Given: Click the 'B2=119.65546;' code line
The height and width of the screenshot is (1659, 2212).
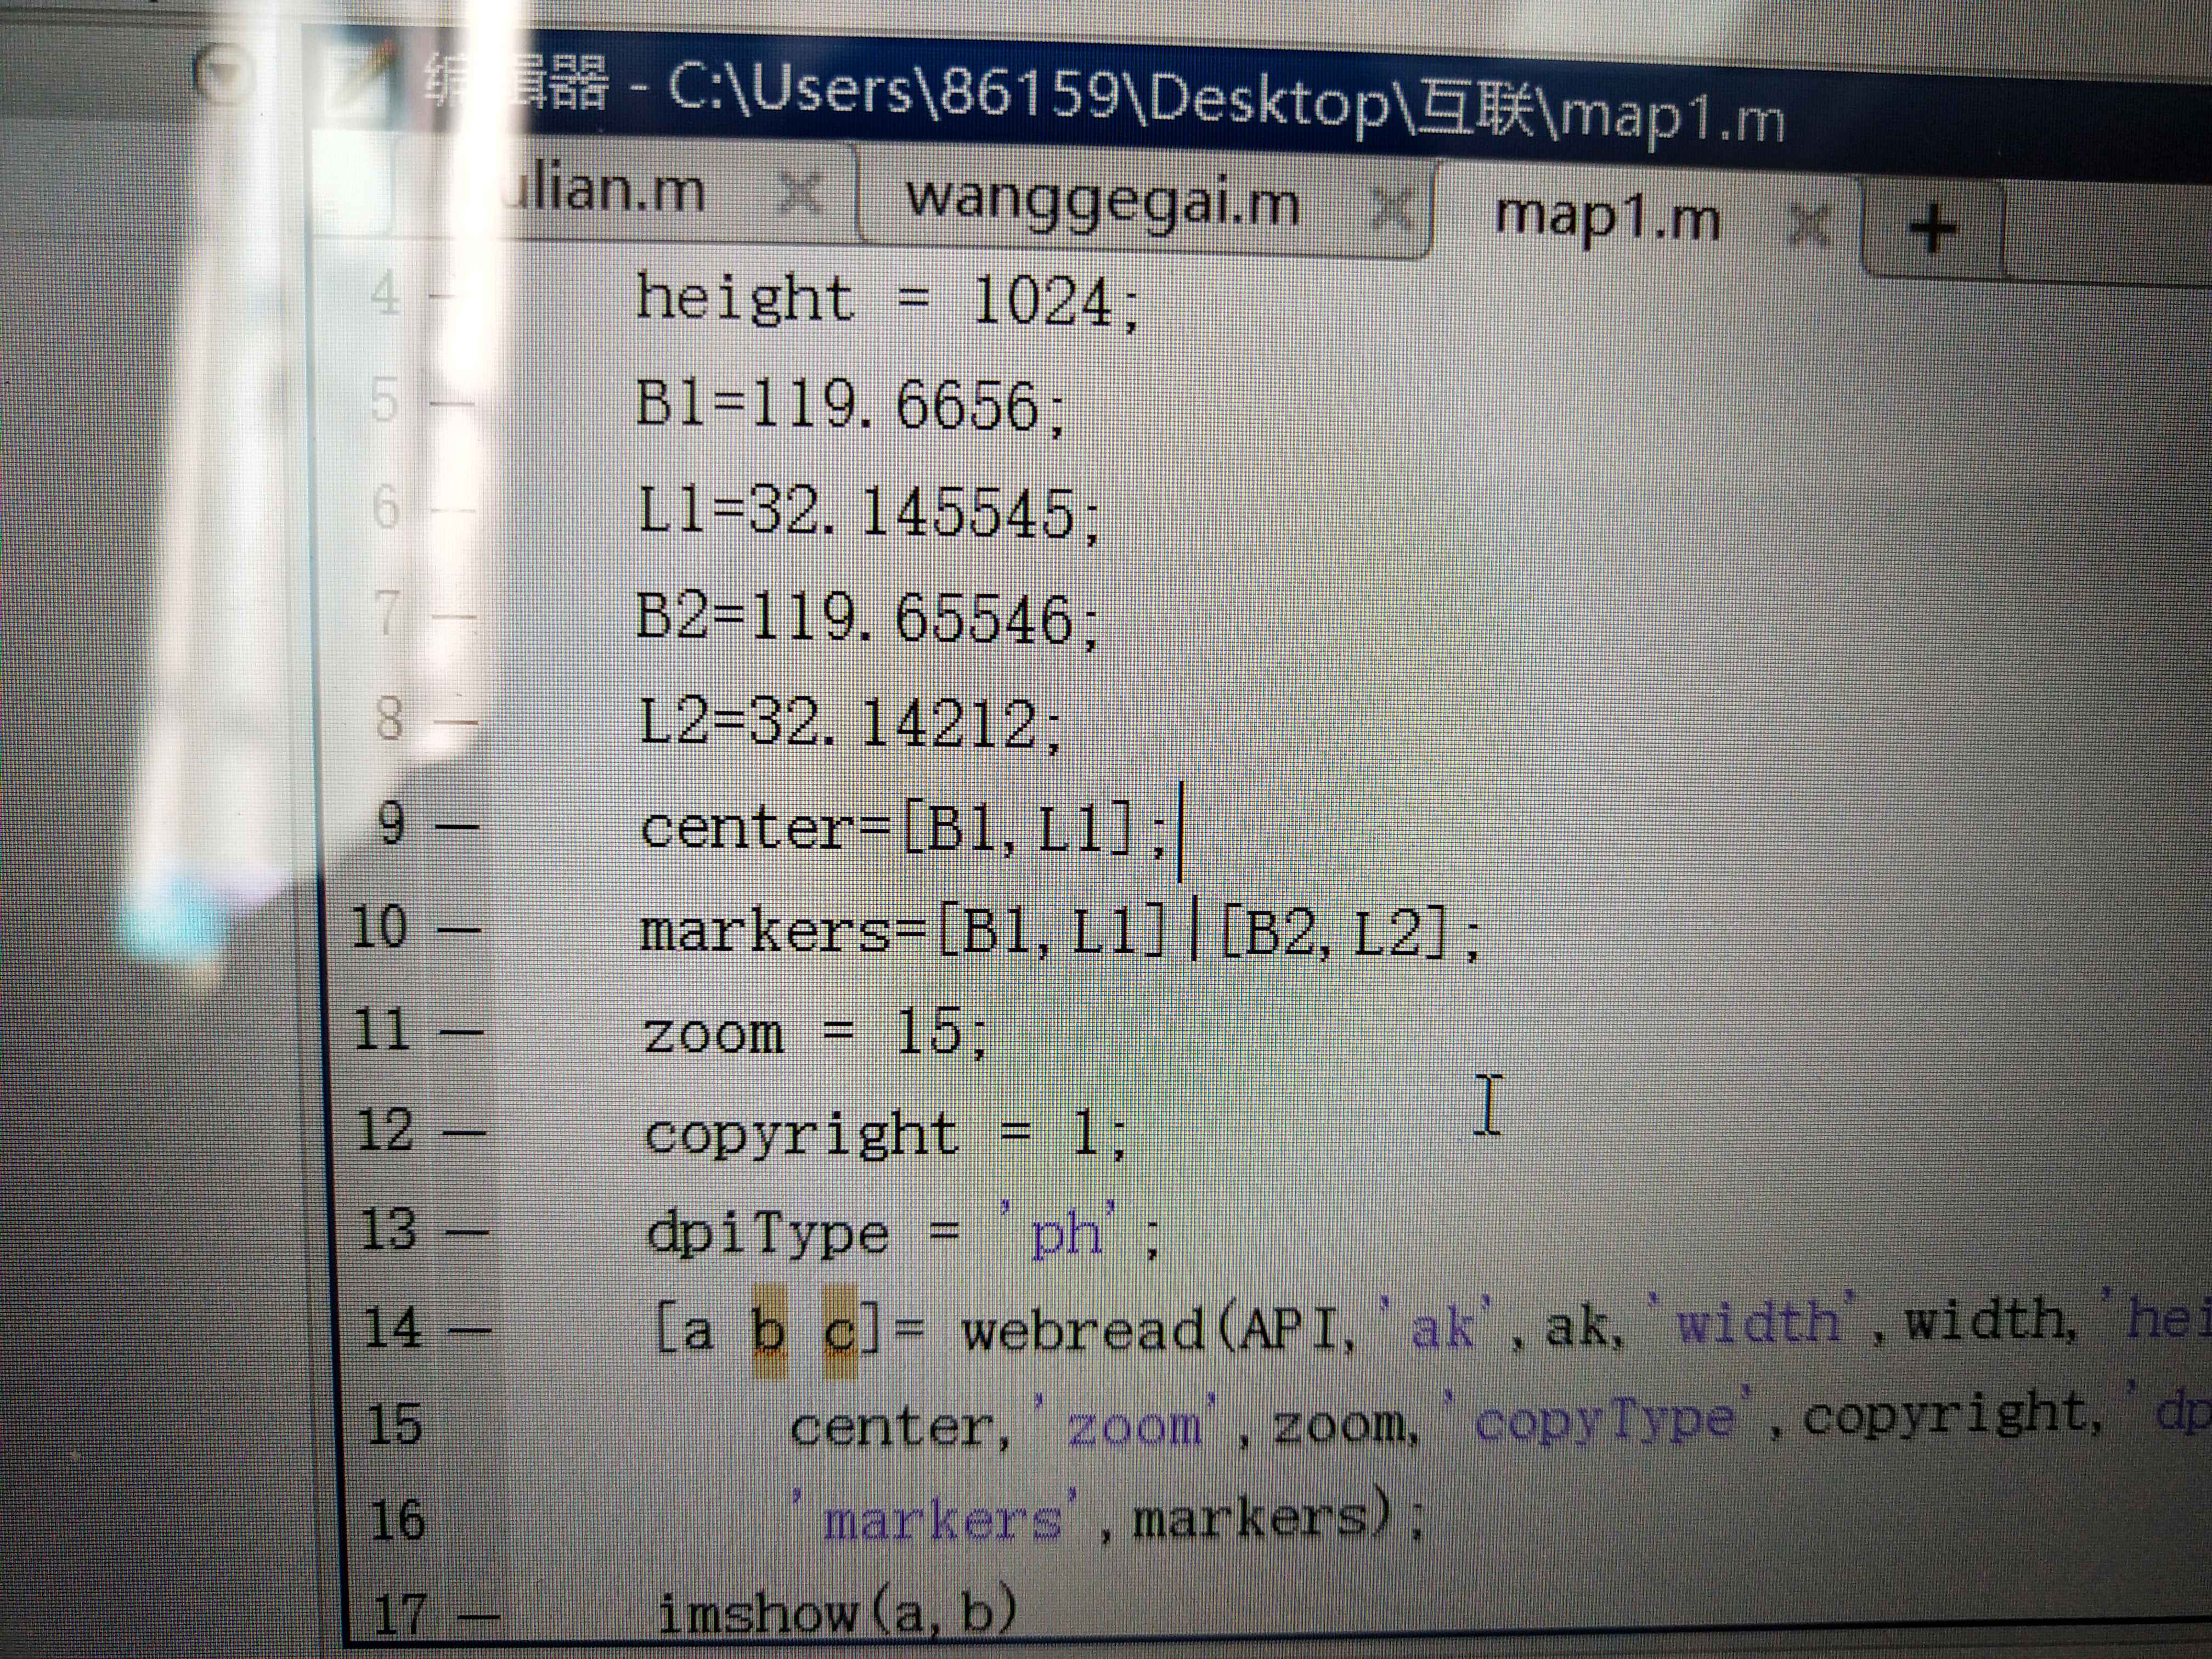Looking at the screenshot, I should tap(867, 618).
